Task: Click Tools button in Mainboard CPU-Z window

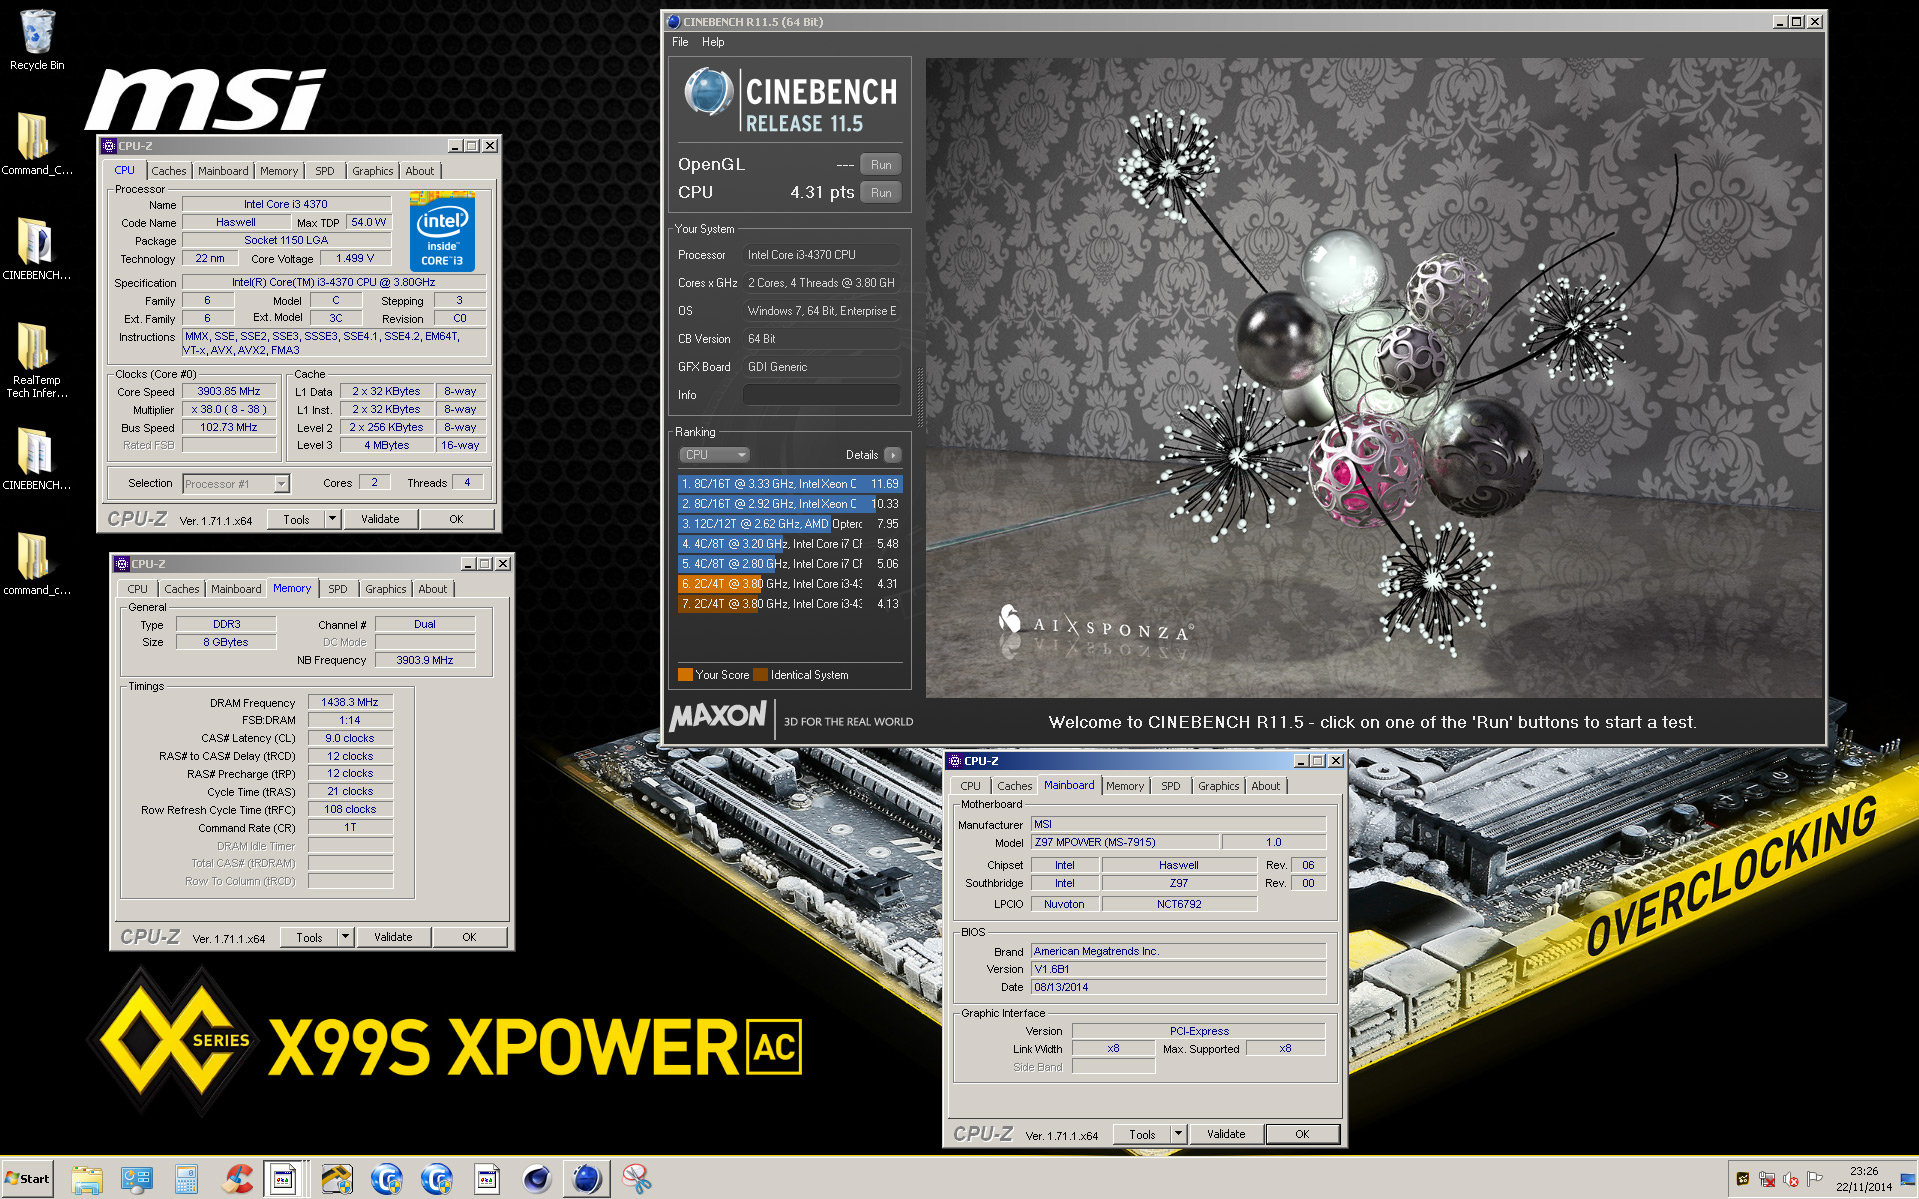Action: [1142, 1134]
